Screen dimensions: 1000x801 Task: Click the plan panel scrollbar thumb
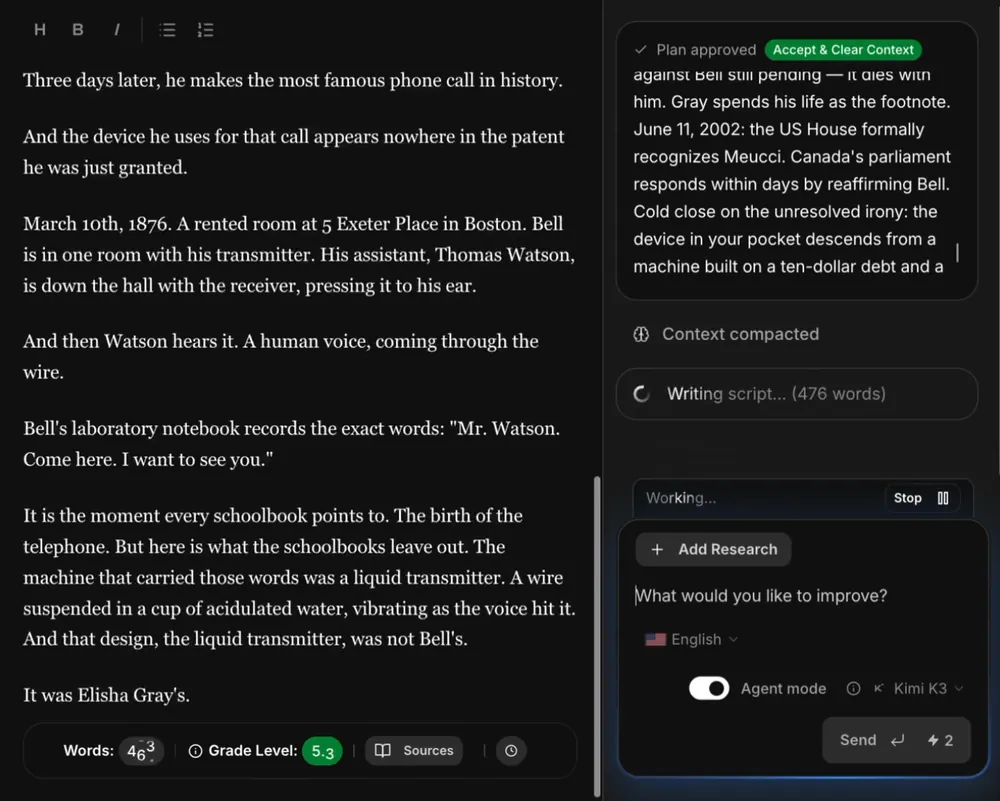[957, 253]
